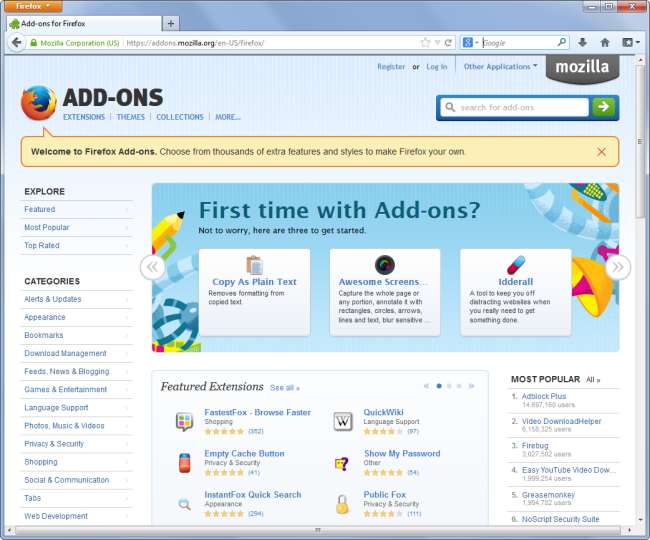
Task: Click the All link beside MOST POPULAR
Action: (x=593, y=380)
